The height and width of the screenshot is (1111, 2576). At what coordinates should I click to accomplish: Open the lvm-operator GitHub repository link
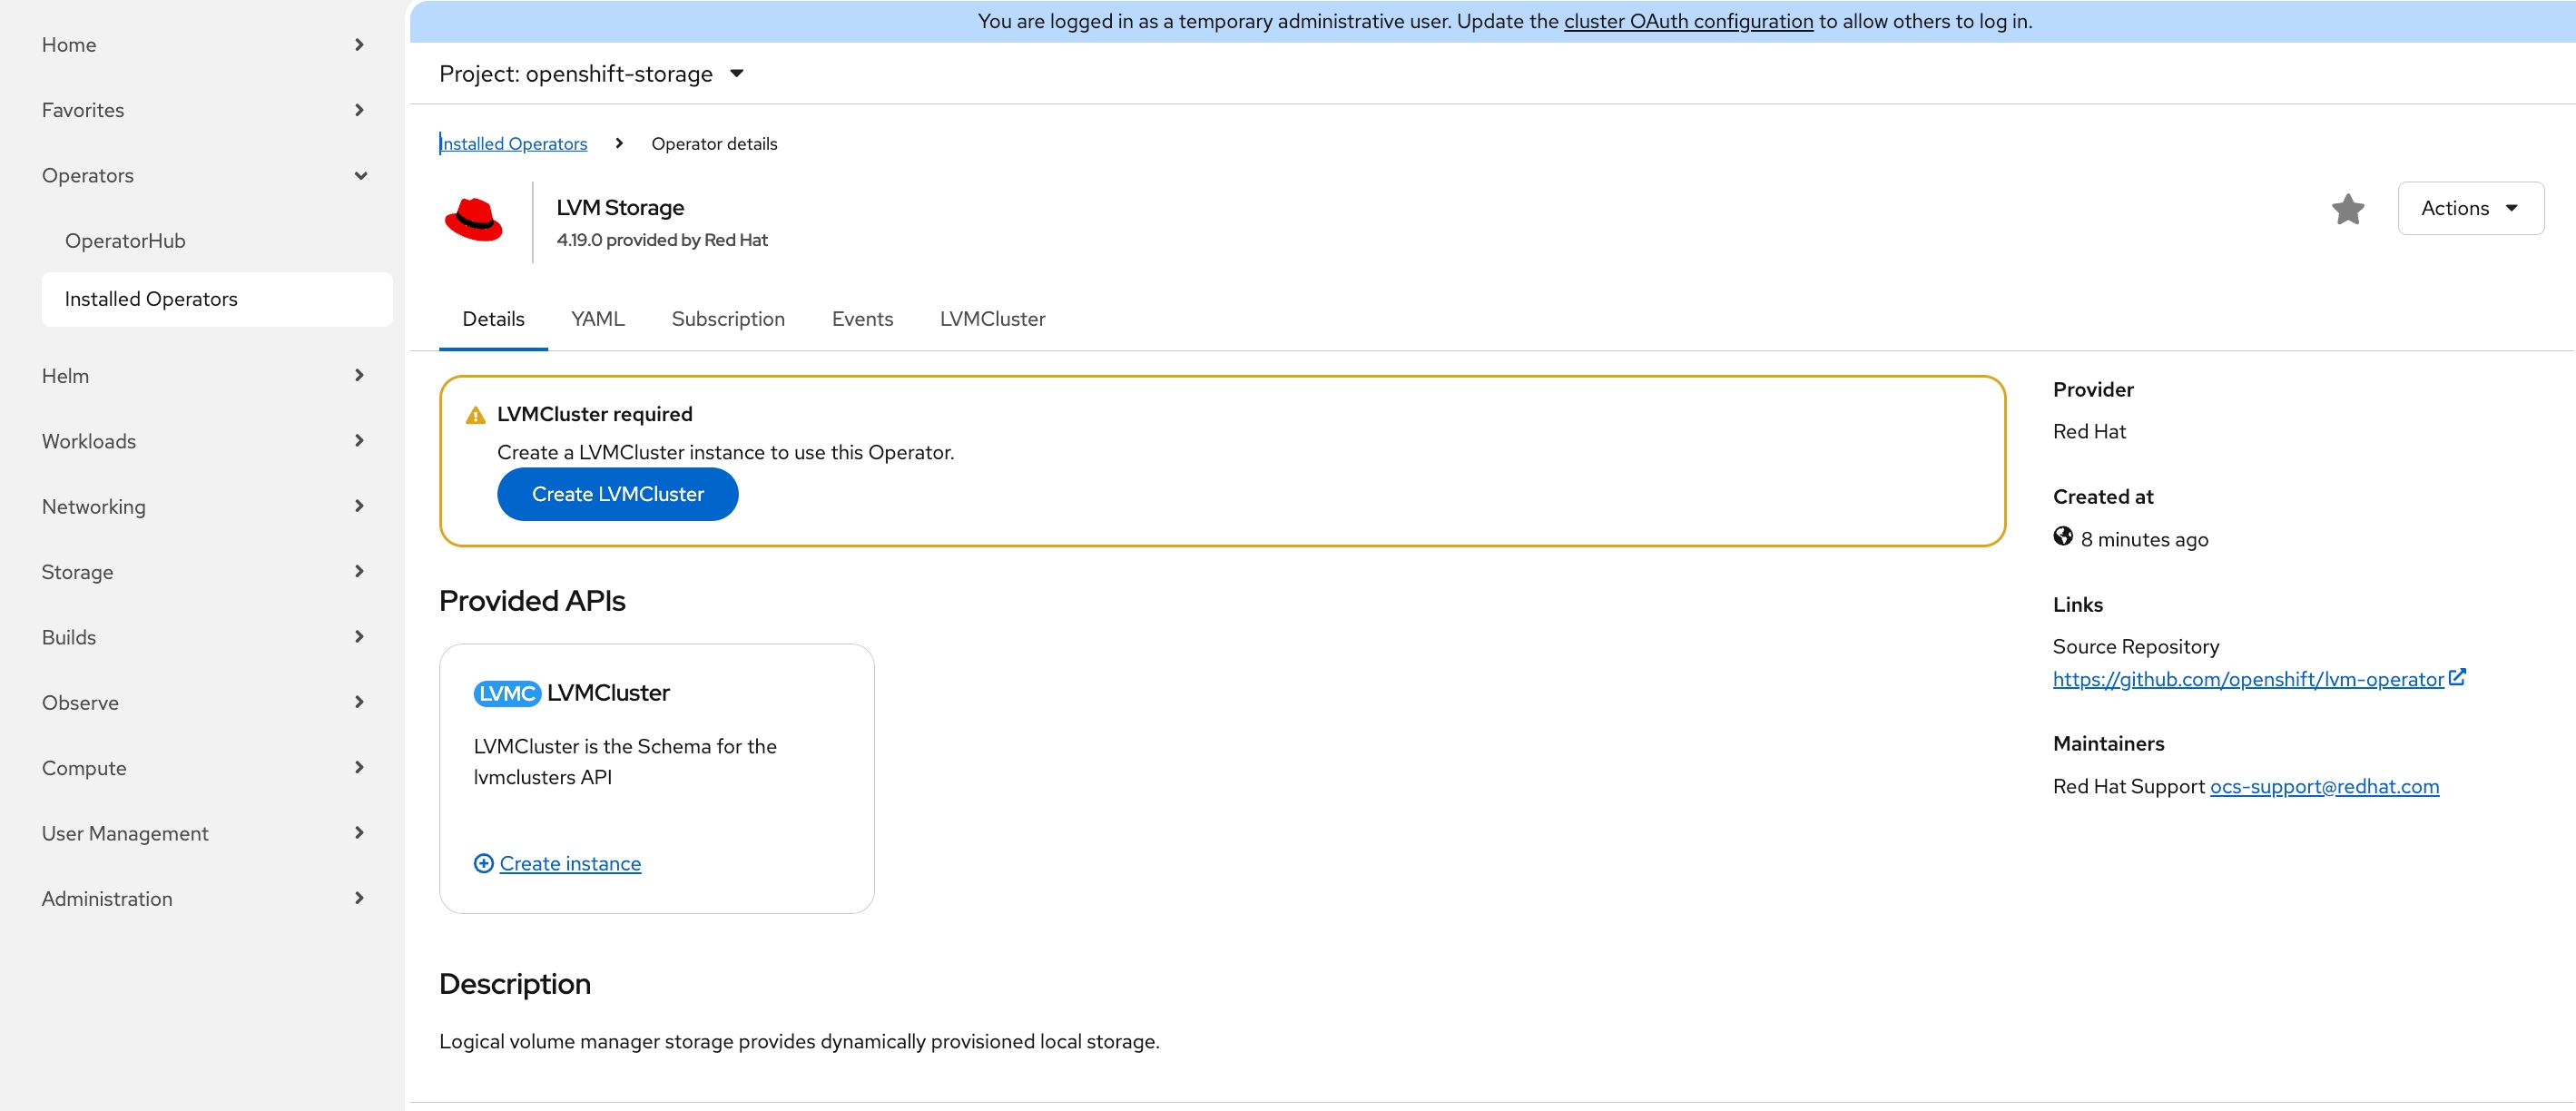pyautogui.click(x=2248, y=679)
